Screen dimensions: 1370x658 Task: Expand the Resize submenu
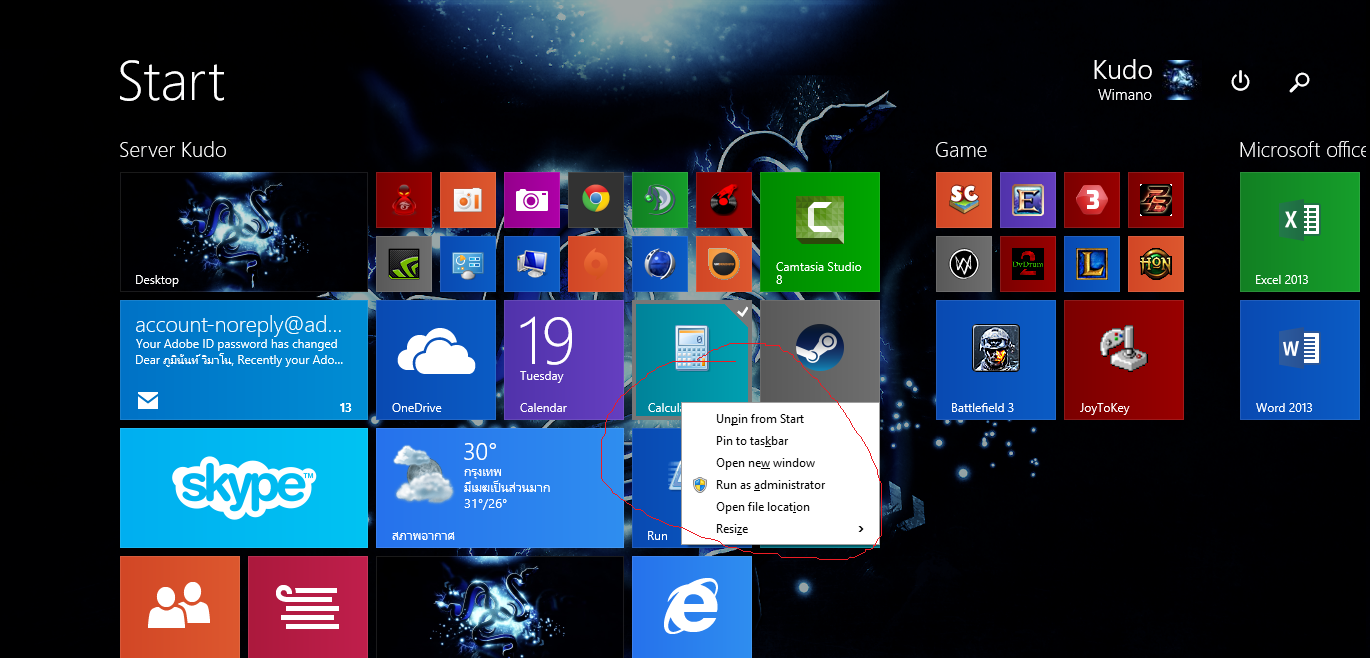tap(780, 529)
